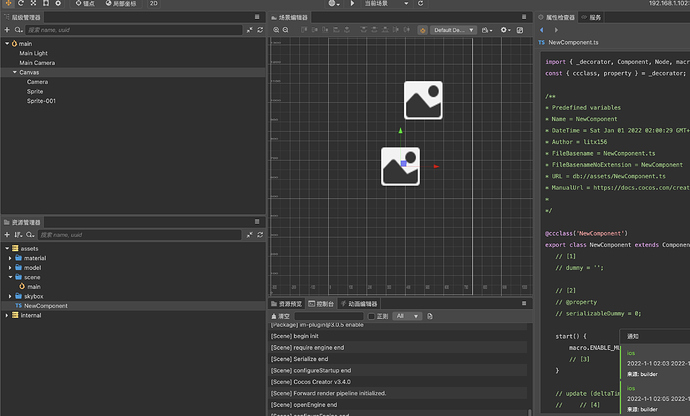The image size is (690, 416).
Task: Select the Main Light node
Action: coord(33,53)
